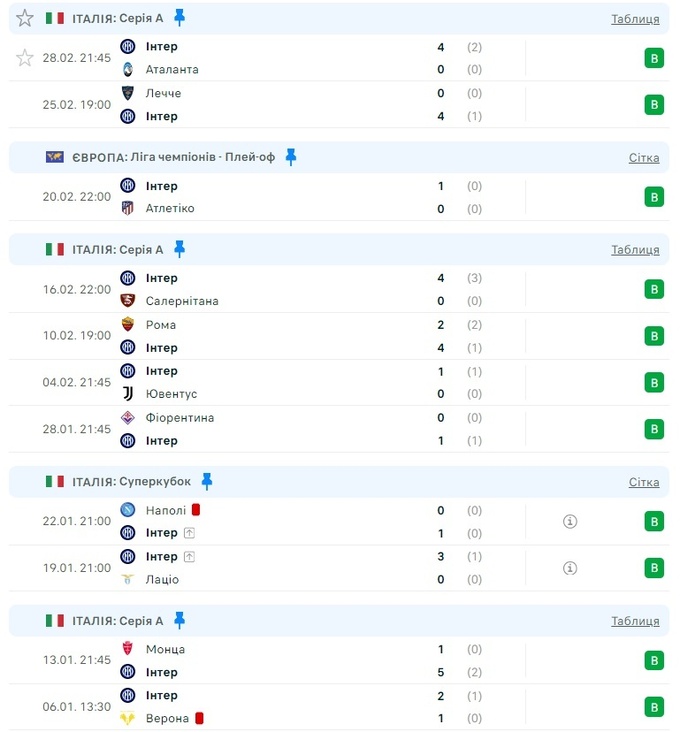Screen dimensions: 680x732
Task: Click info icon on Інтер–Лаціо match
Action: click(x=570, y=568)
